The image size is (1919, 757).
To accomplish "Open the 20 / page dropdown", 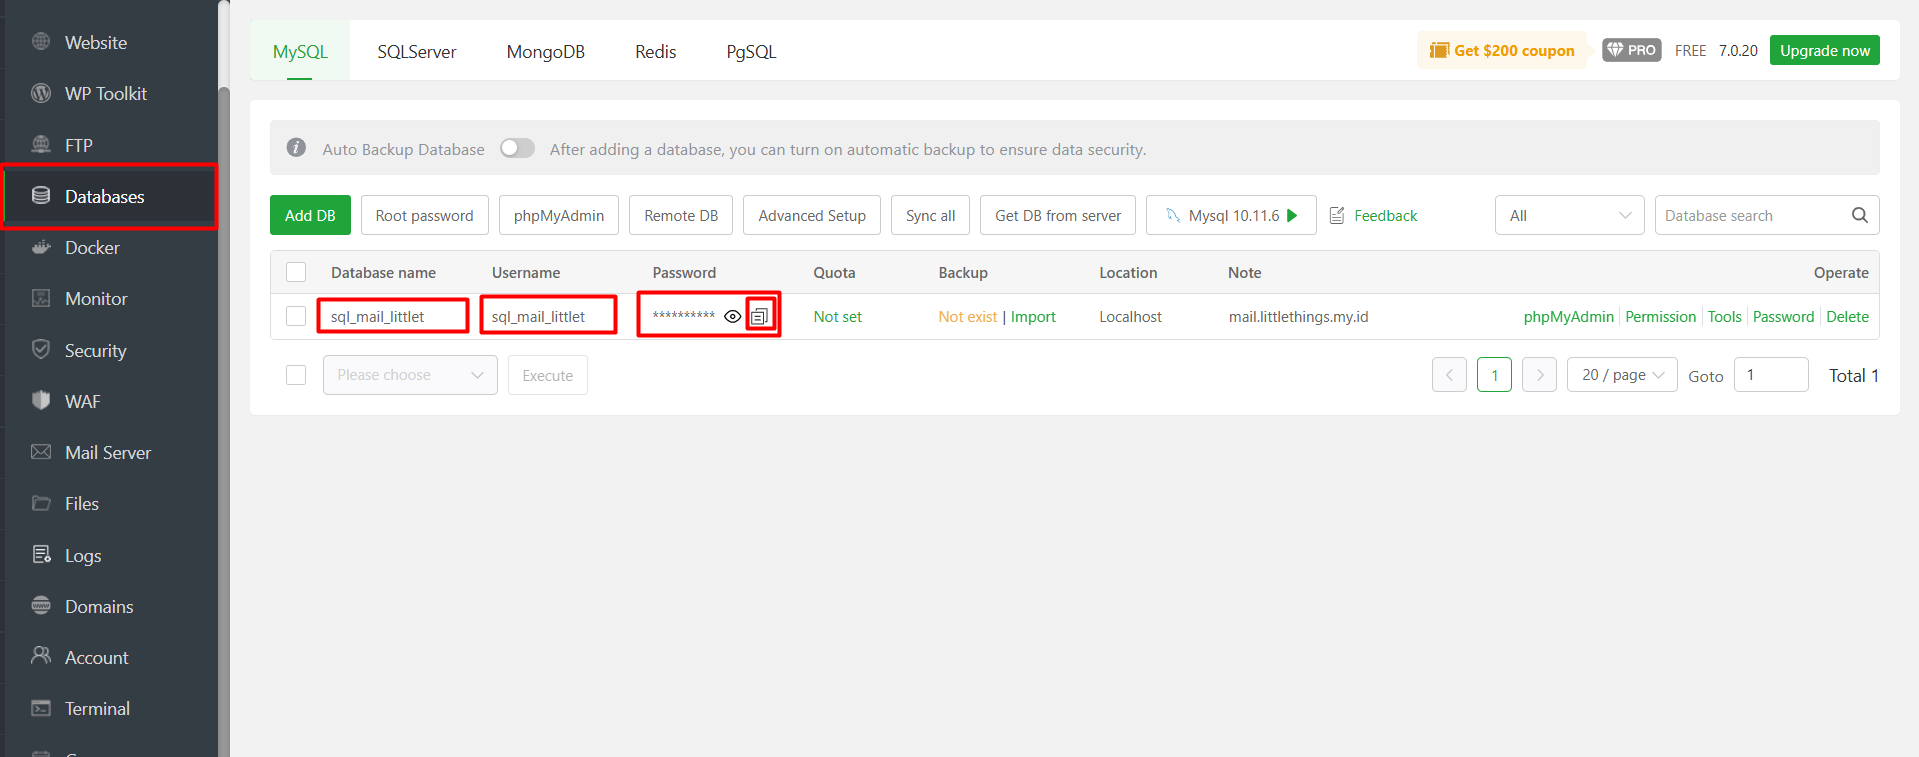I will pyautogui.click(x=1622, y=375).
